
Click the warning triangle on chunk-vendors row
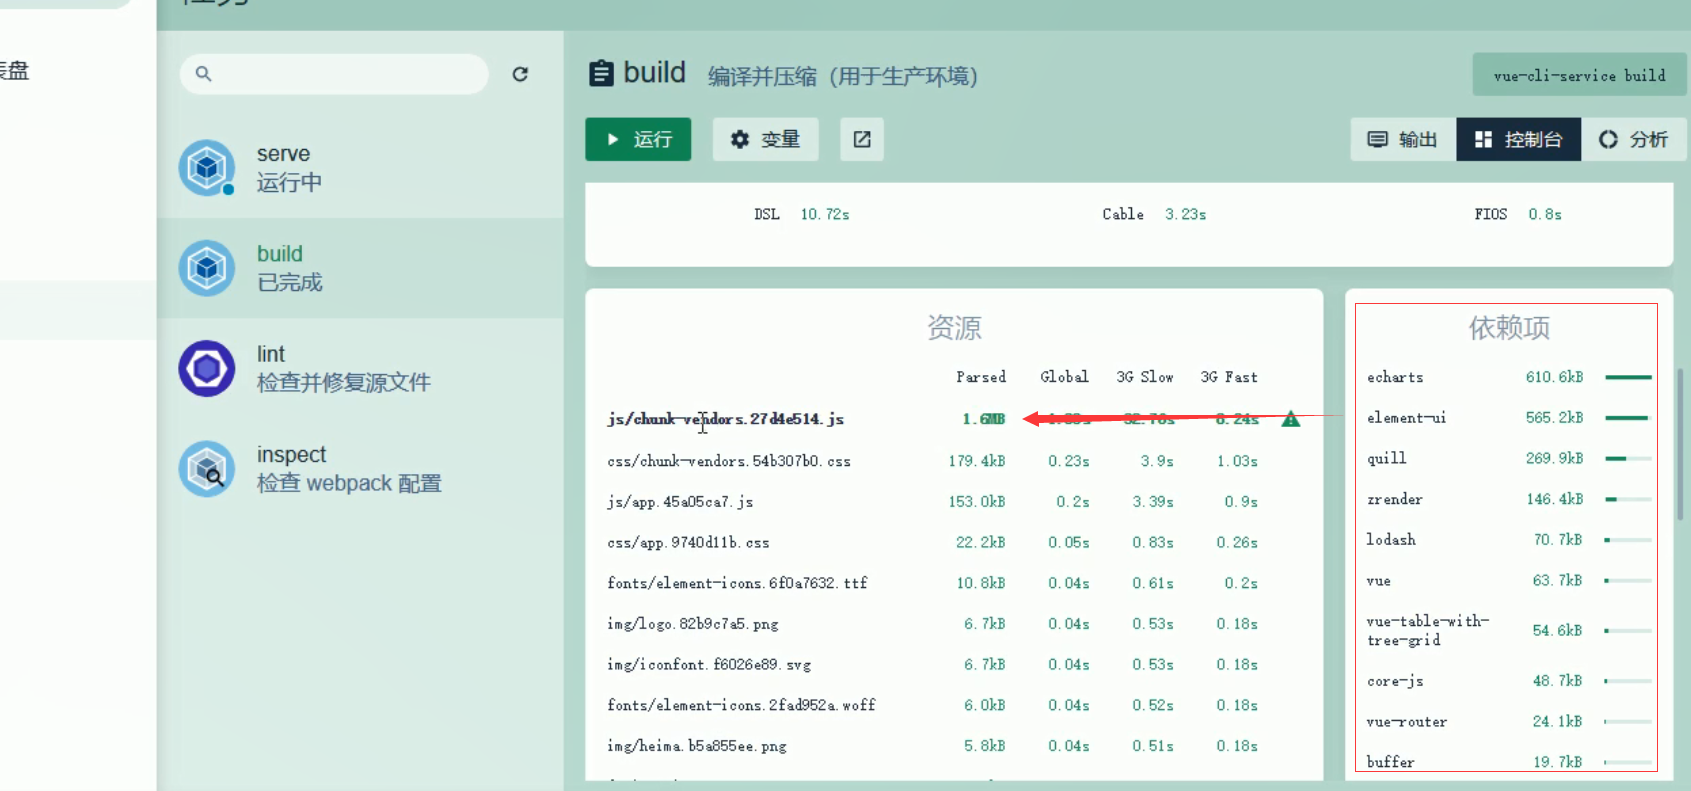[x=1291, y=419]
